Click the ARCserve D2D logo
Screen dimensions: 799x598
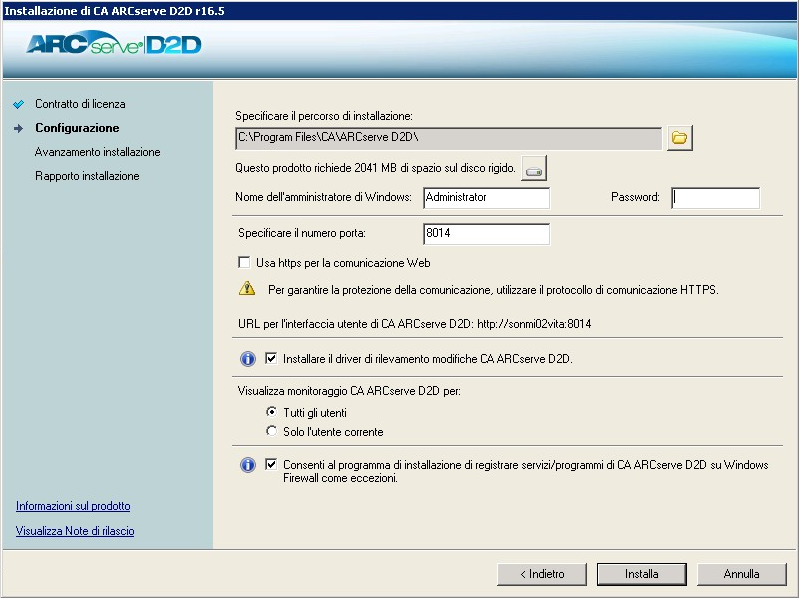pyautogui.click(x=114, y=44)
